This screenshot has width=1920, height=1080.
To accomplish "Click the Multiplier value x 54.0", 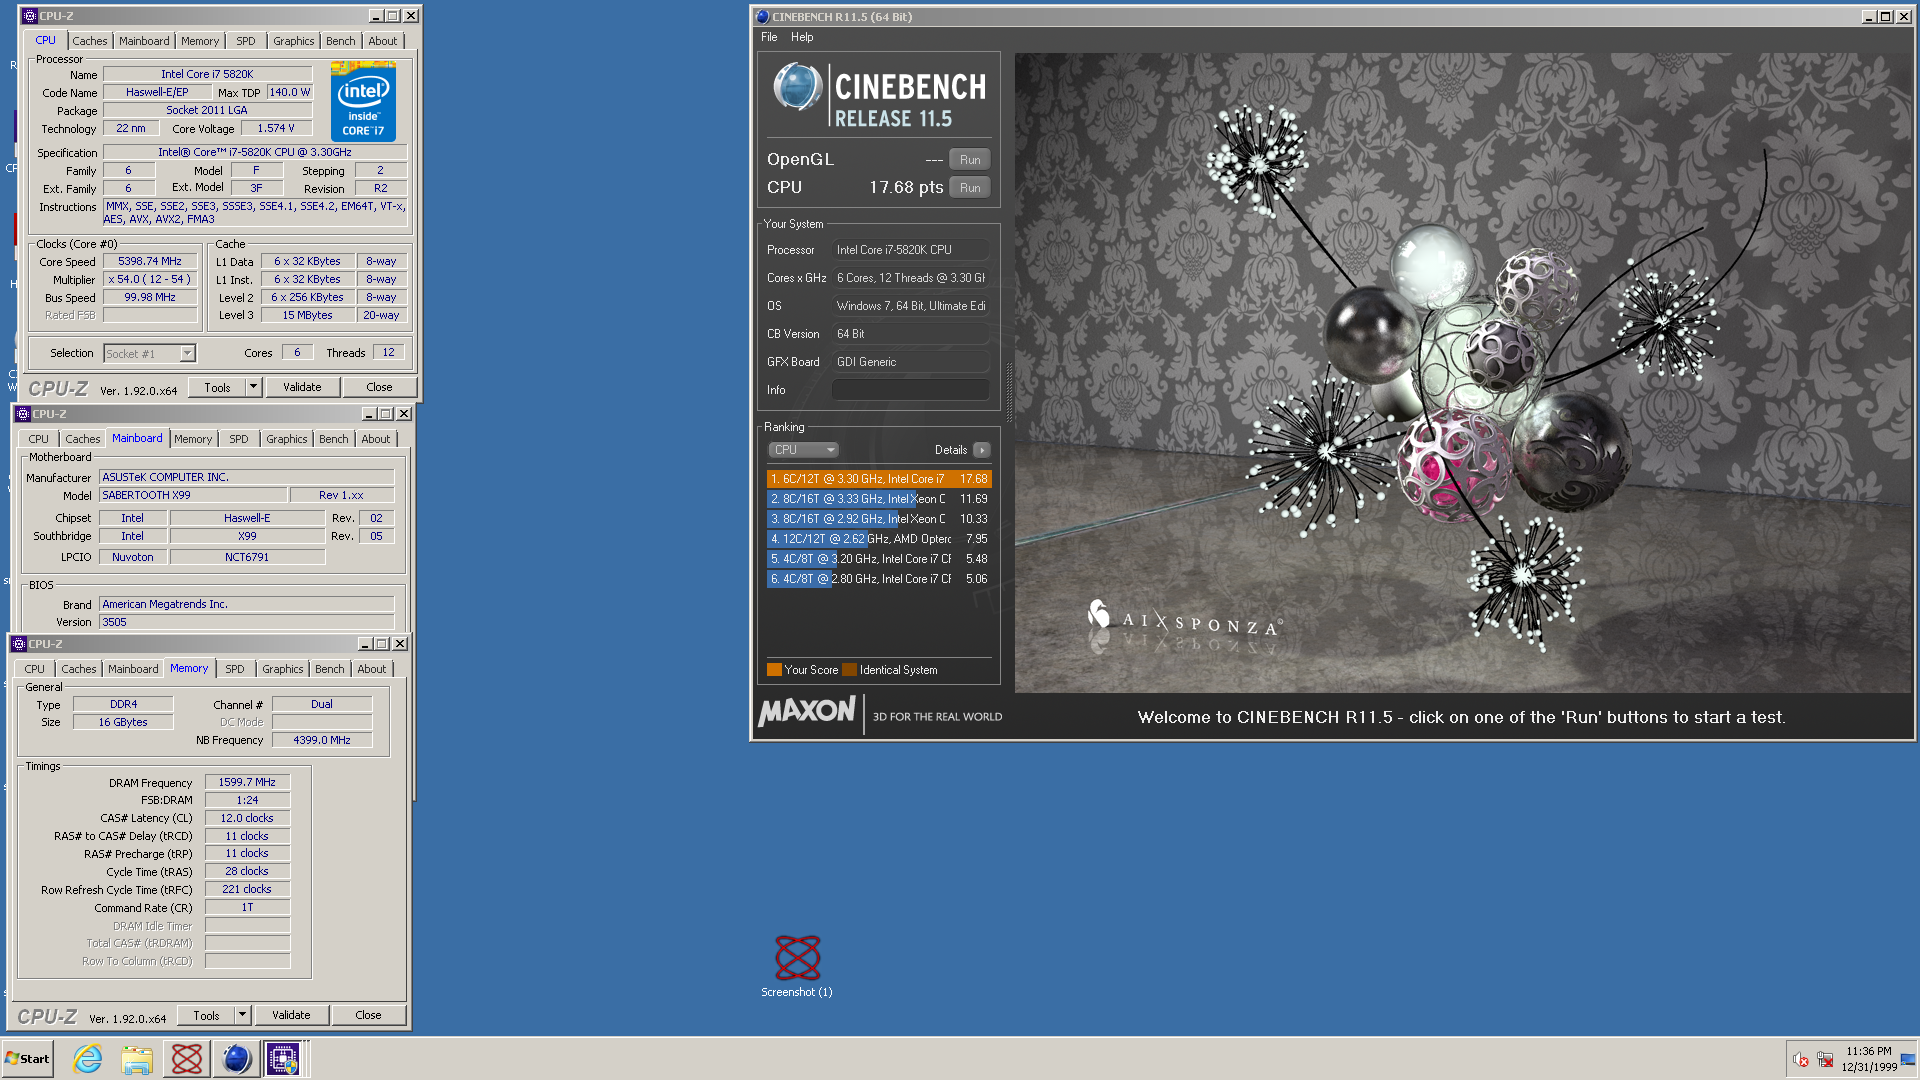I will coord(150,280).
